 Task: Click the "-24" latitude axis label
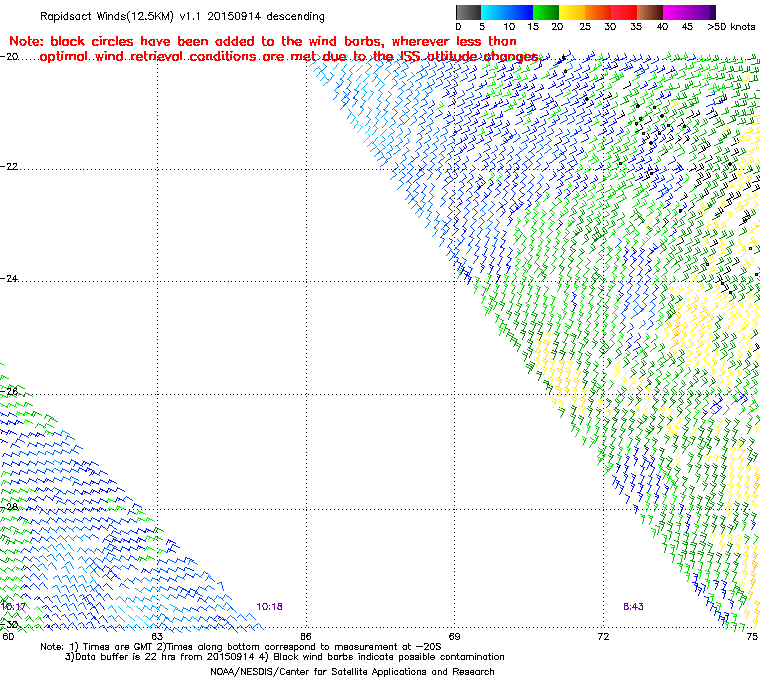tap(9, 278)
